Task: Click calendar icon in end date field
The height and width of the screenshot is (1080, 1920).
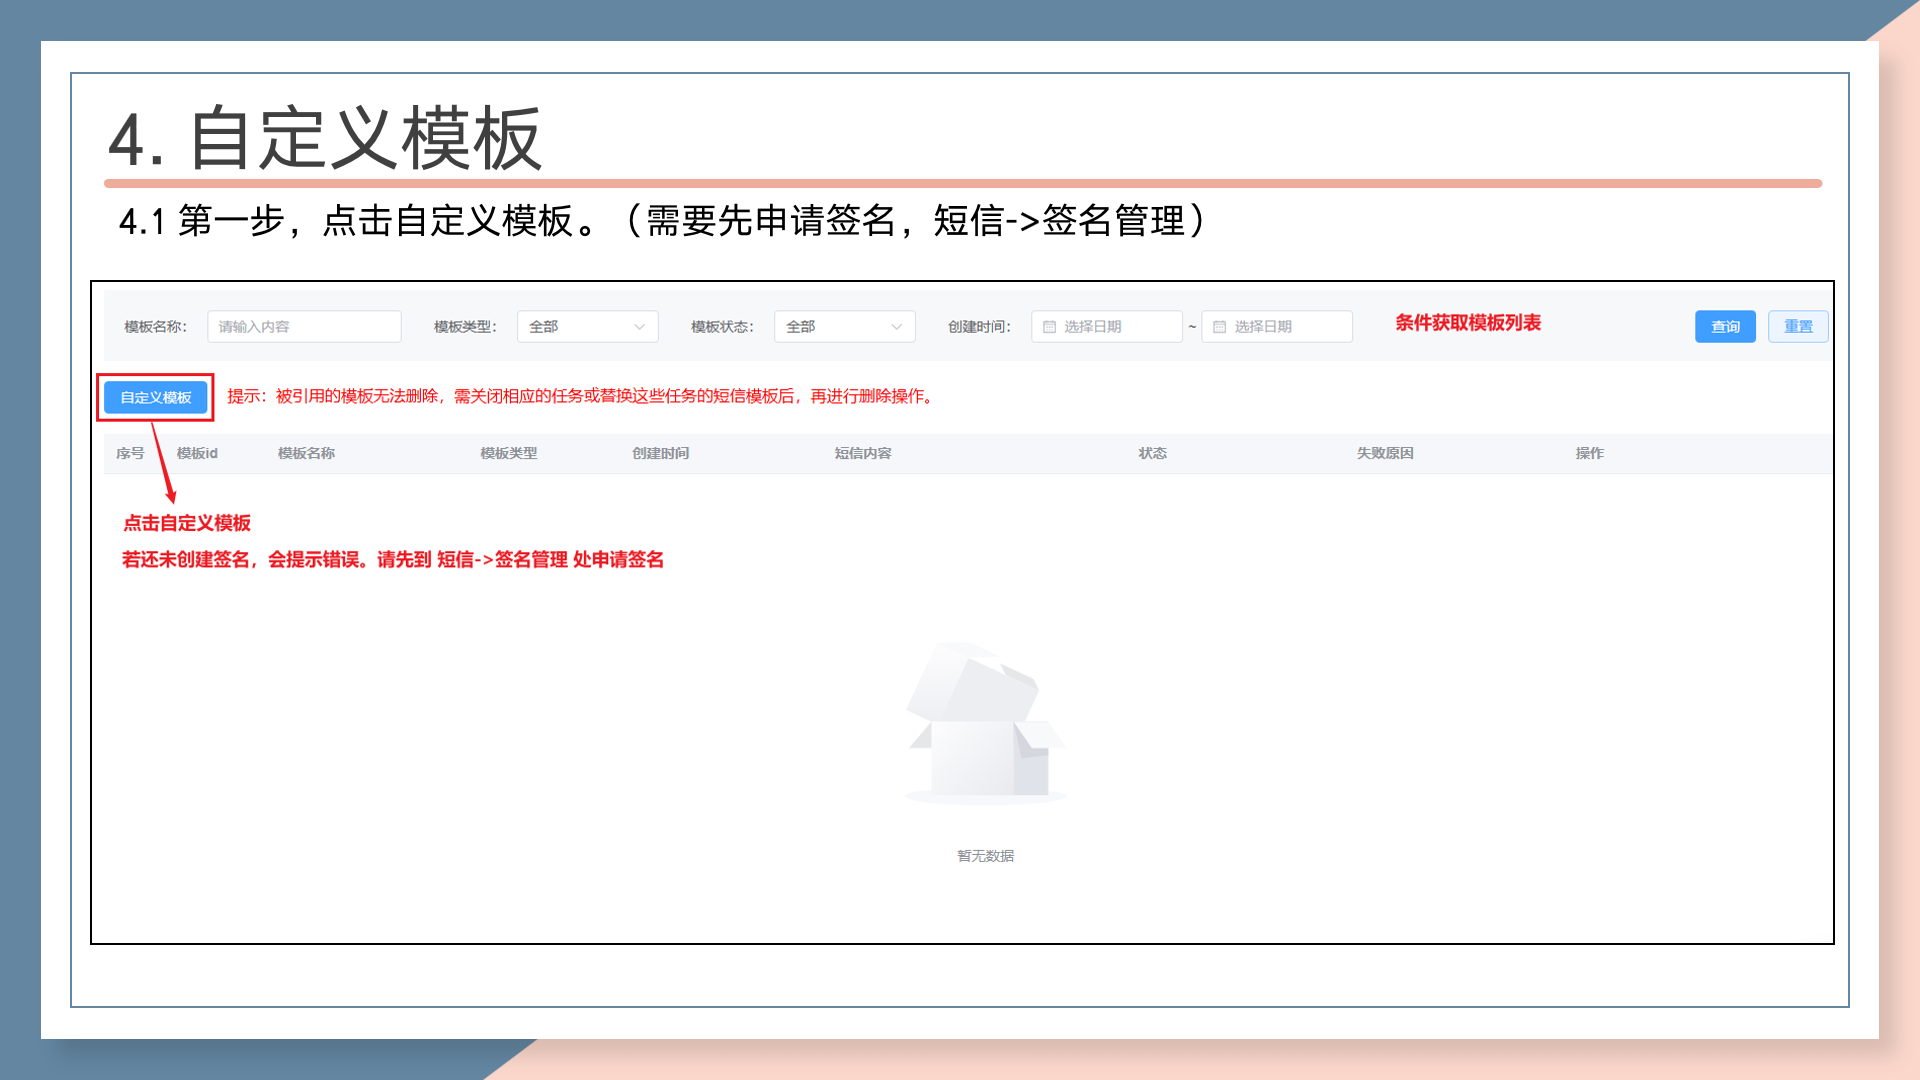Action: [1219, 327]
